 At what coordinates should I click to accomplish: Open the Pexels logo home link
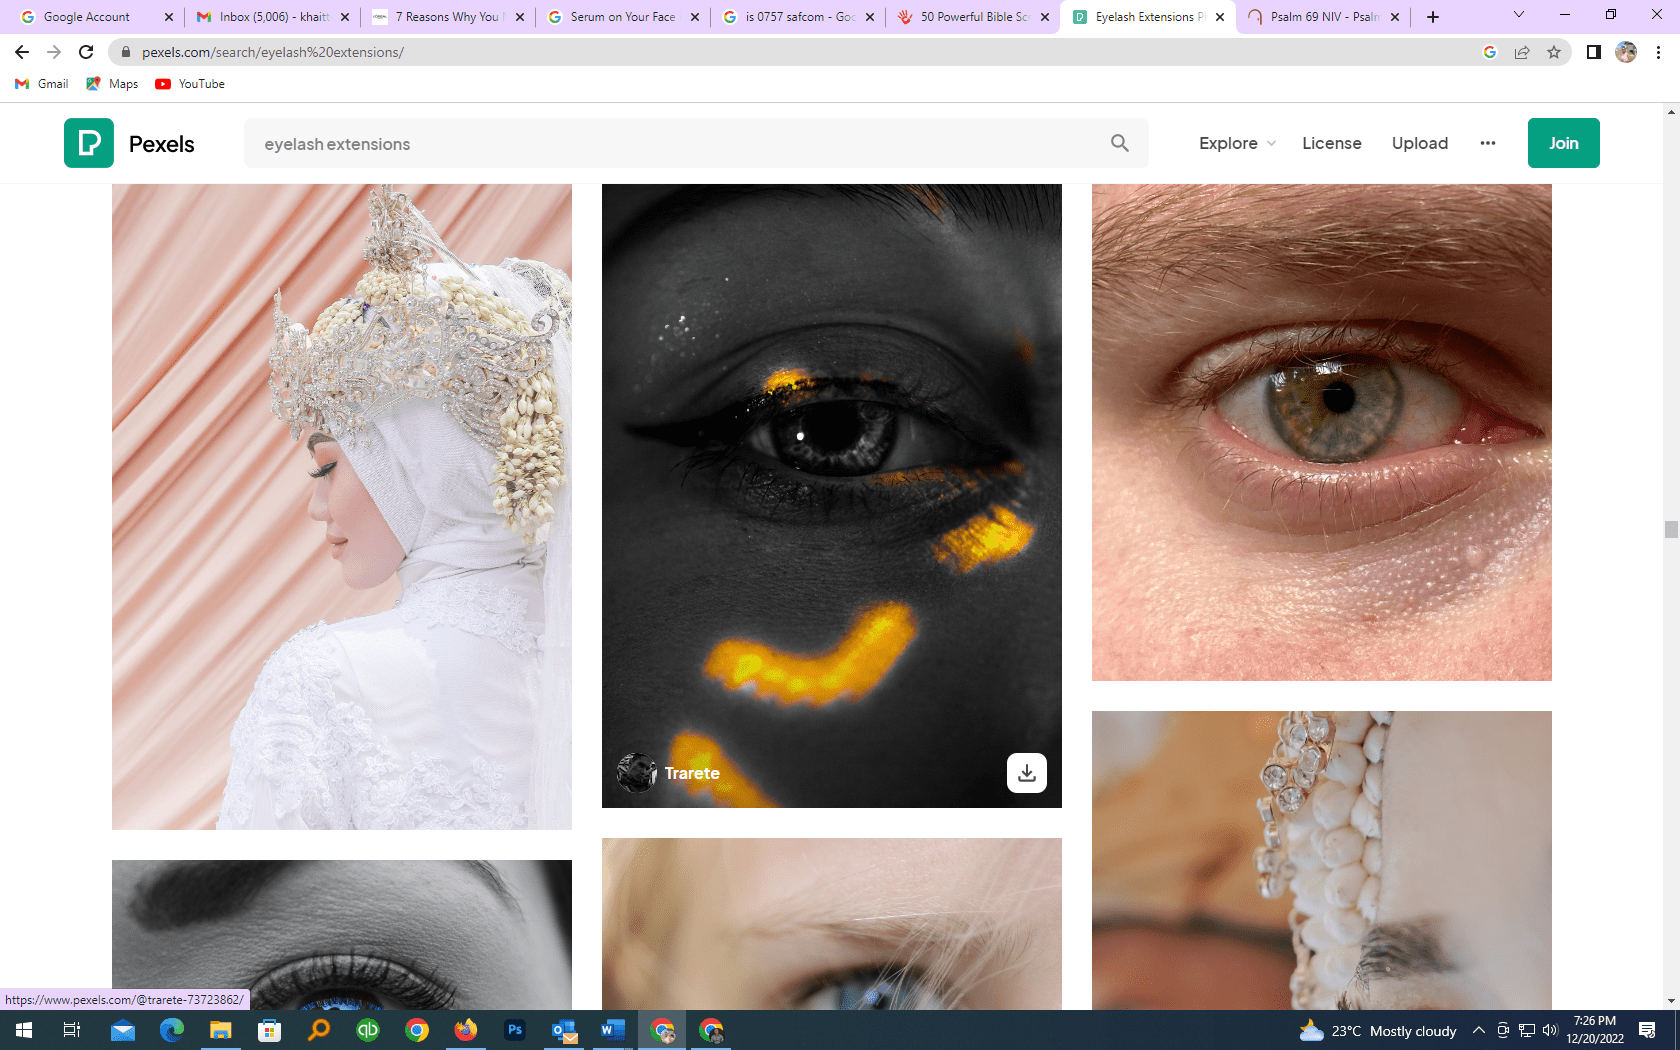129,143
